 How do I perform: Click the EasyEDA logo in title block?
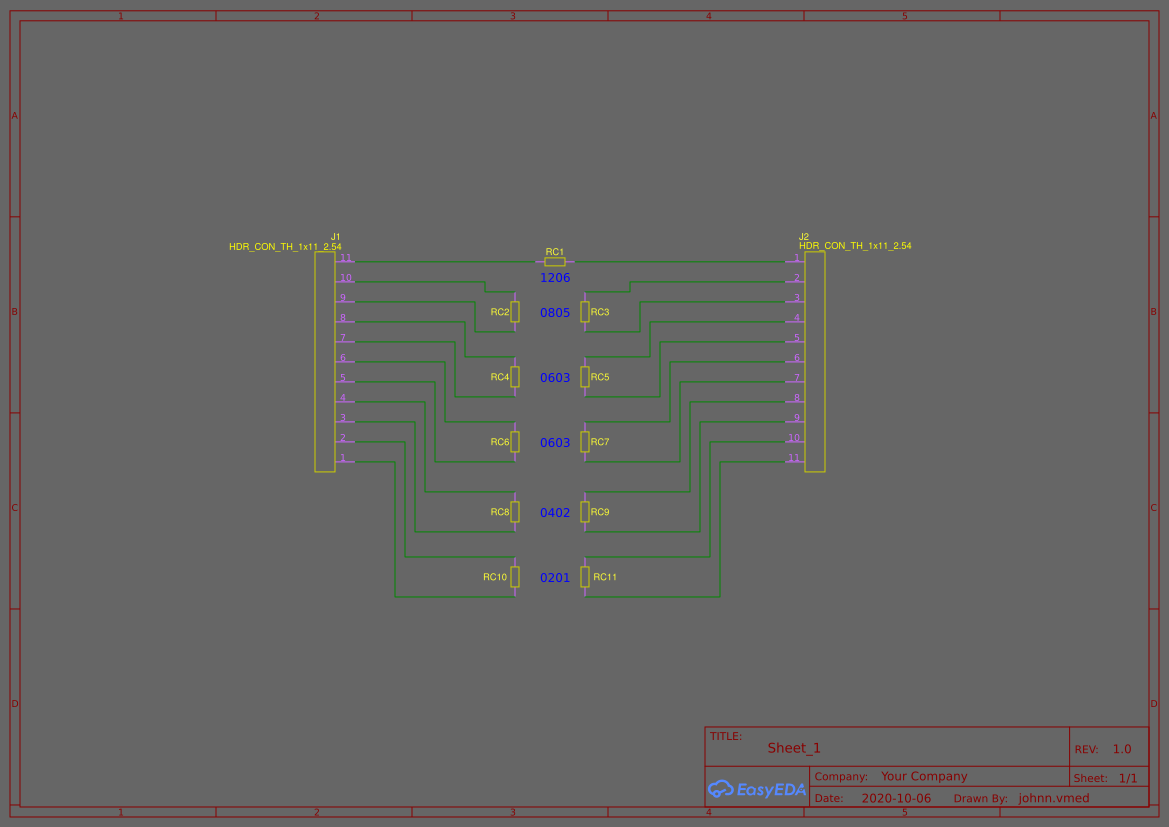(x=756, y=789)
